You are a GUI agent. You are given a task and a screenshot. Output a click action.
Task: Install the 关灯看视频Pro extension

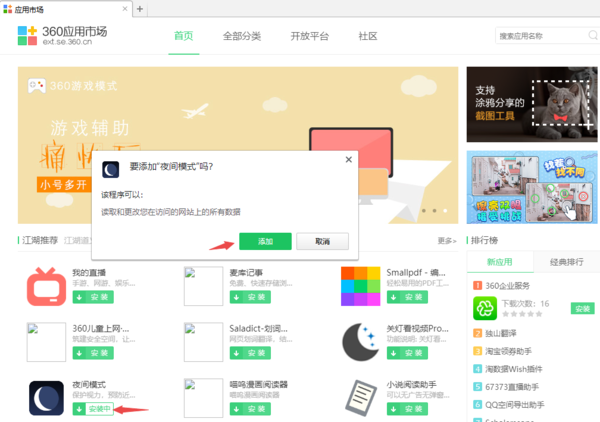click(x=407, y=353)
